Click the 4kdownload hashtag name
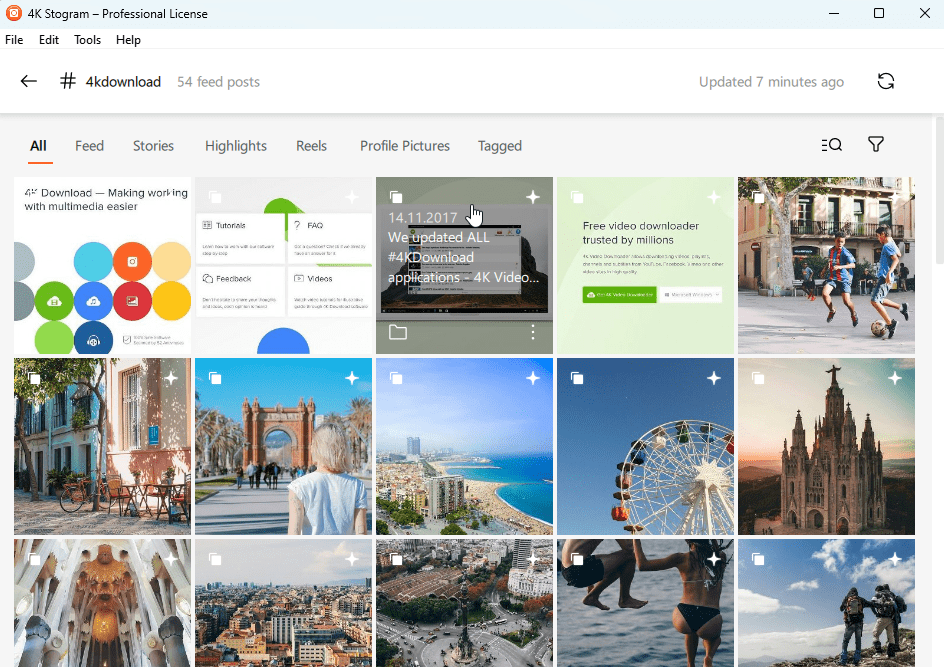This screenshot has height=667, width=944. click(123, 82)
